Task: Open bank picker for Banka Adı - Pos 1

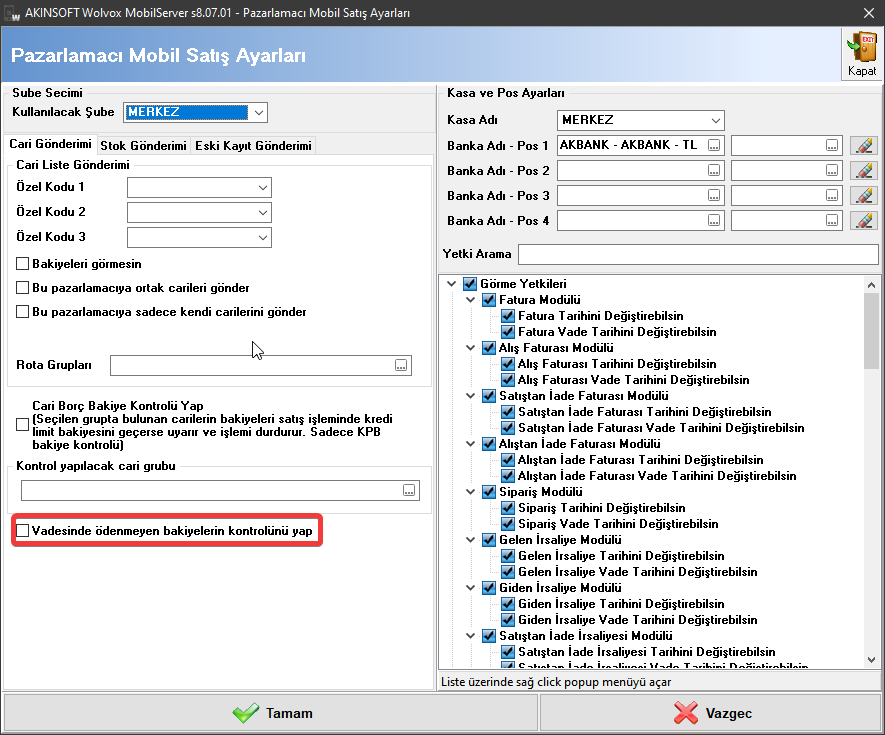Action: pyautogui.click(x=714, y=145)
